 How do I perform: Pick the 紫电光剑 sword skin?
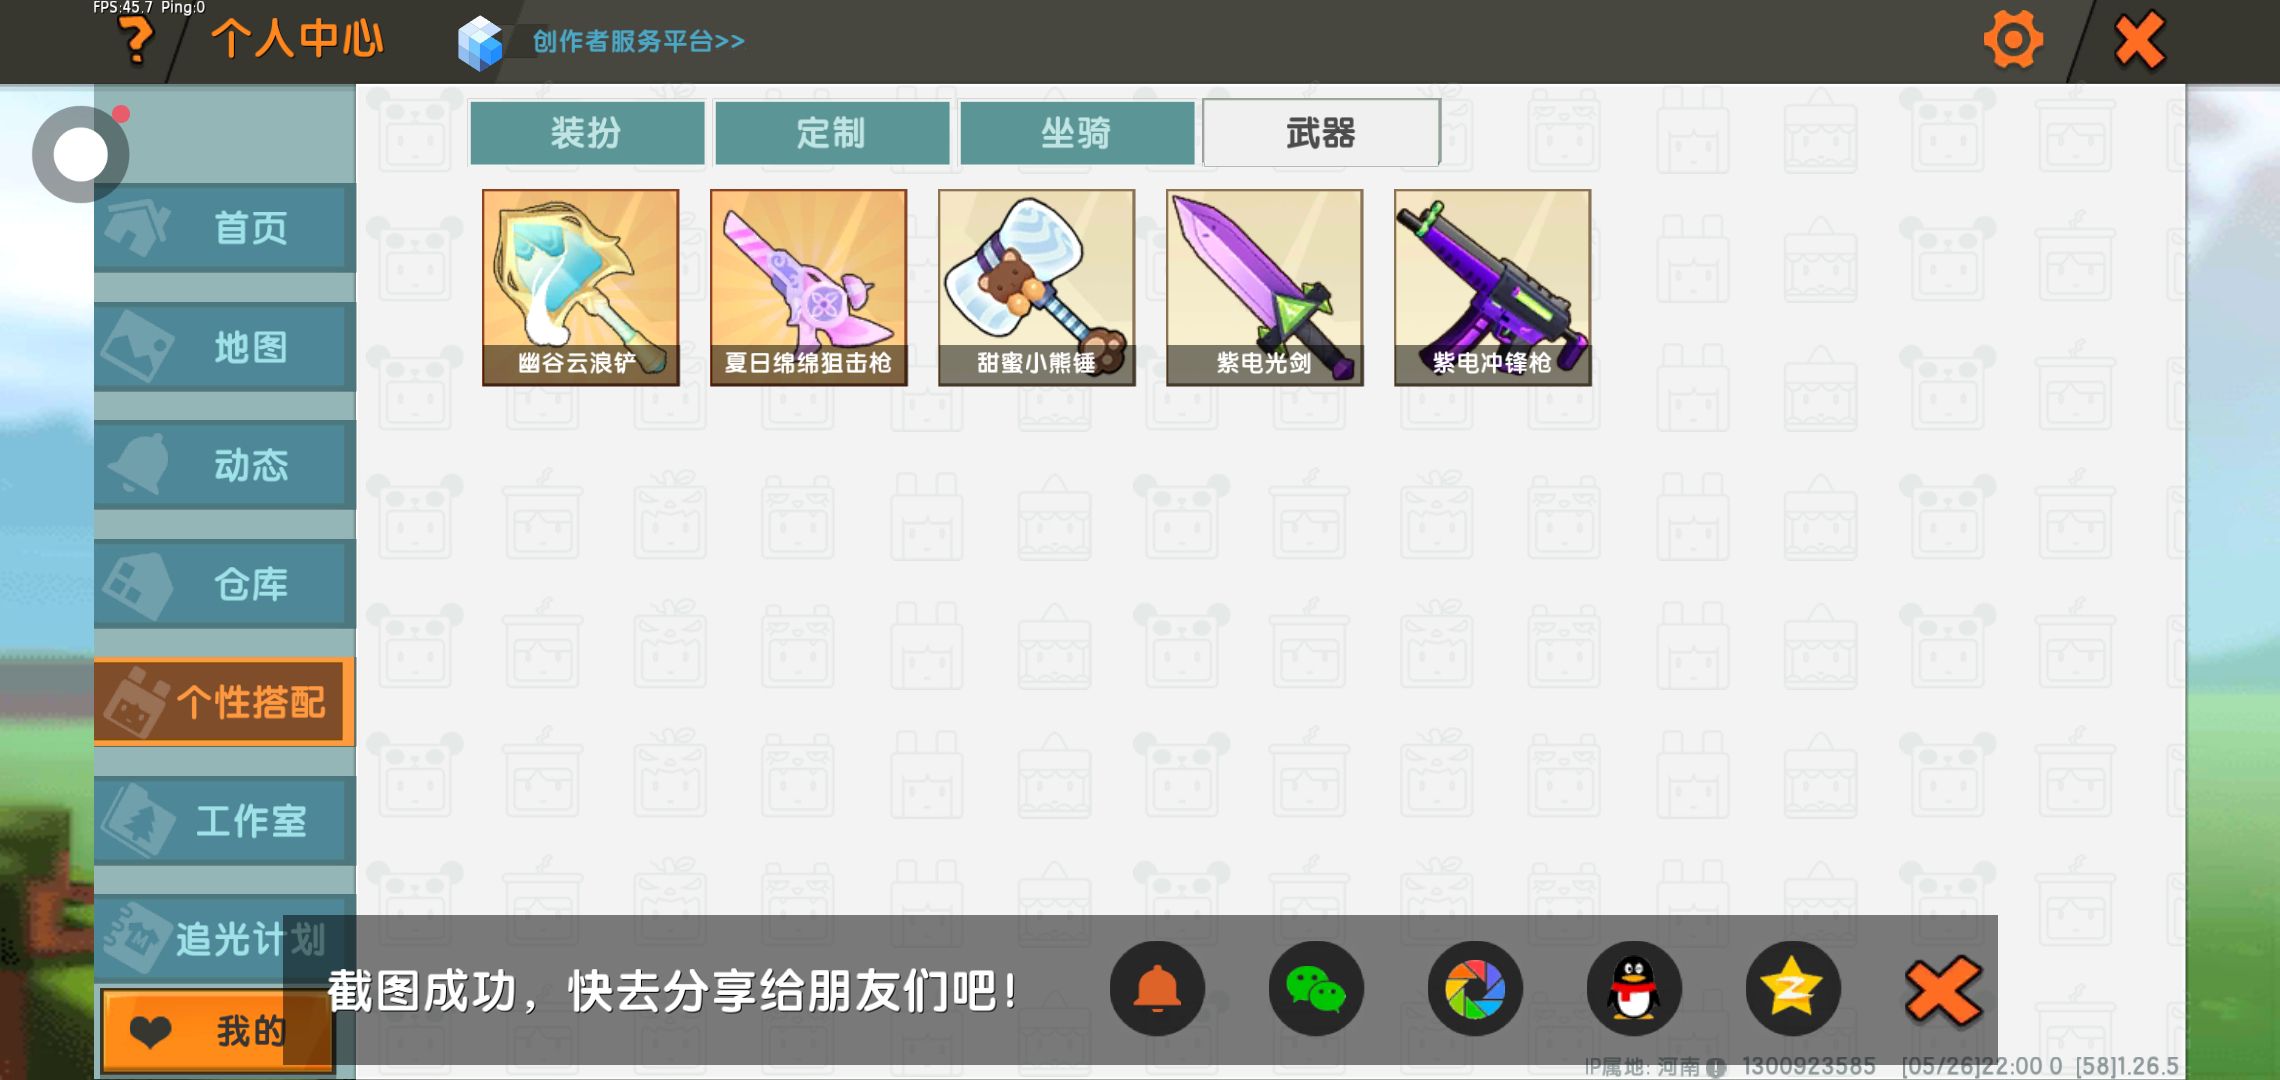(x=1264, y=288)
